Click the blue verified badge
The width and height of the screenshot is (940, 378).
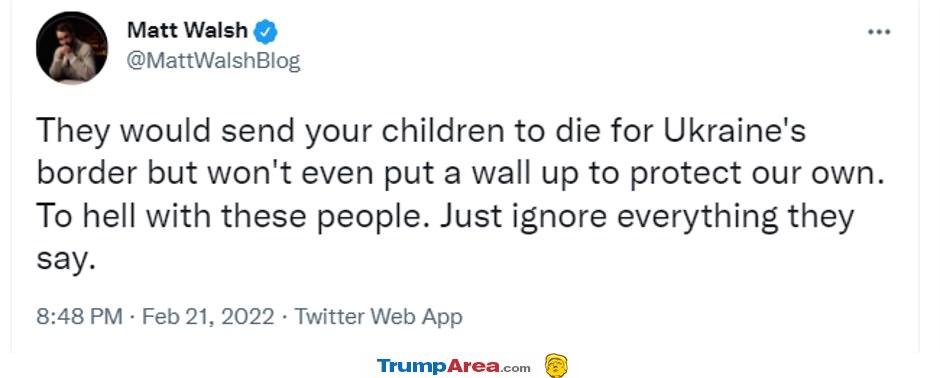coord(266,31)
